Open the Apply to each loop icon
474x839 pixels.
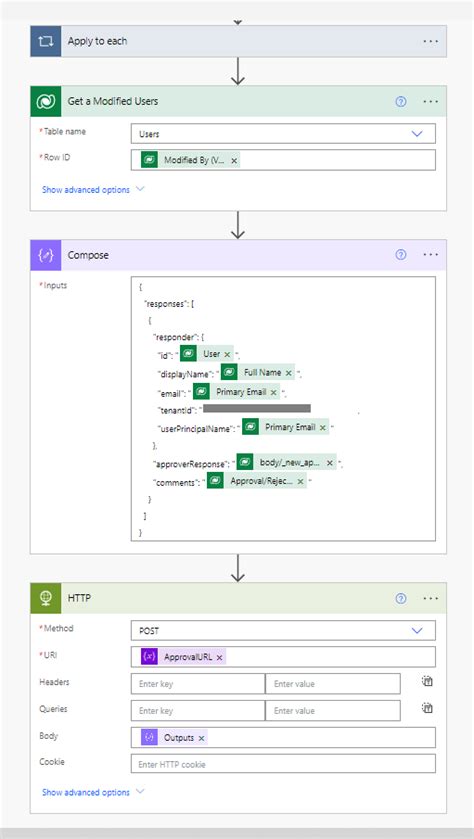45,41
